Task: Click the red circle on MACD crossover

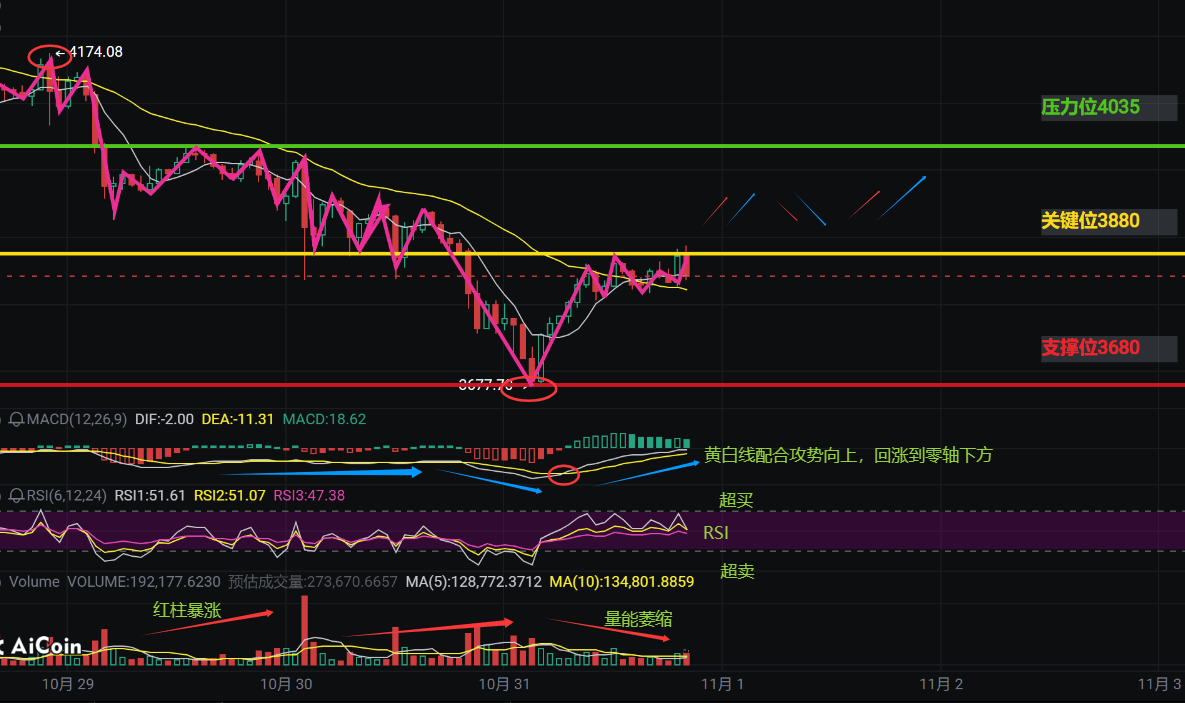Action: (565, 474)
